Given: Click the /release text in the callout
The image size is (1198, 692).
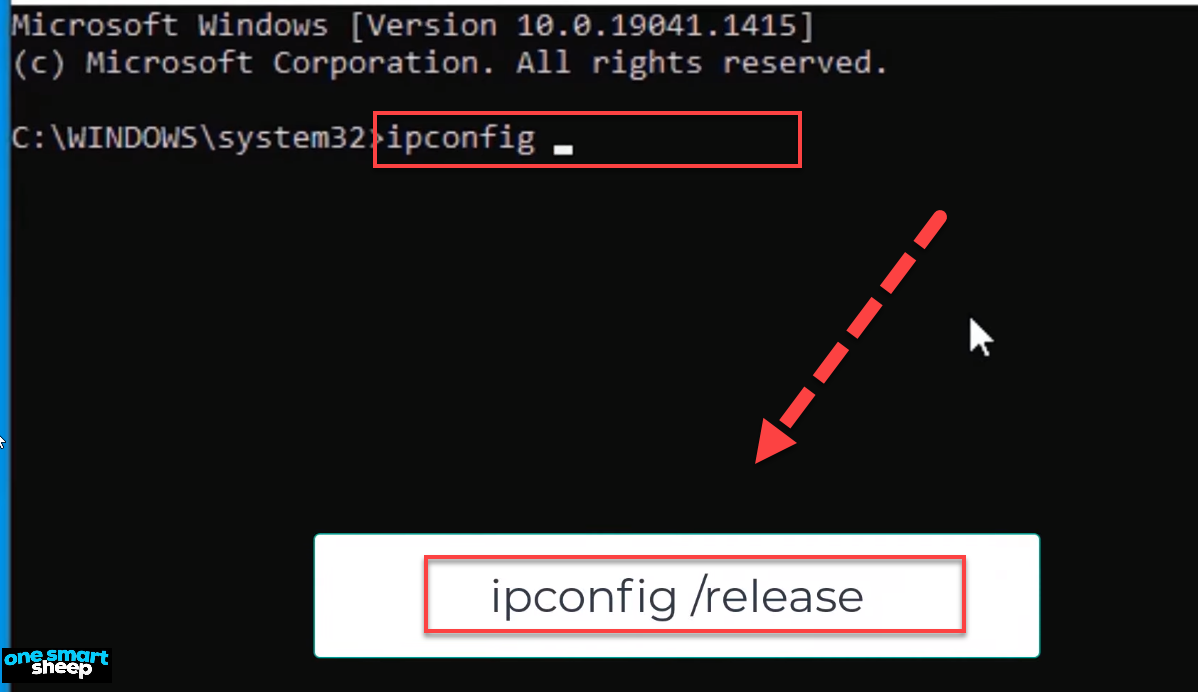Looking at the screenshot, I should (776, 597).
